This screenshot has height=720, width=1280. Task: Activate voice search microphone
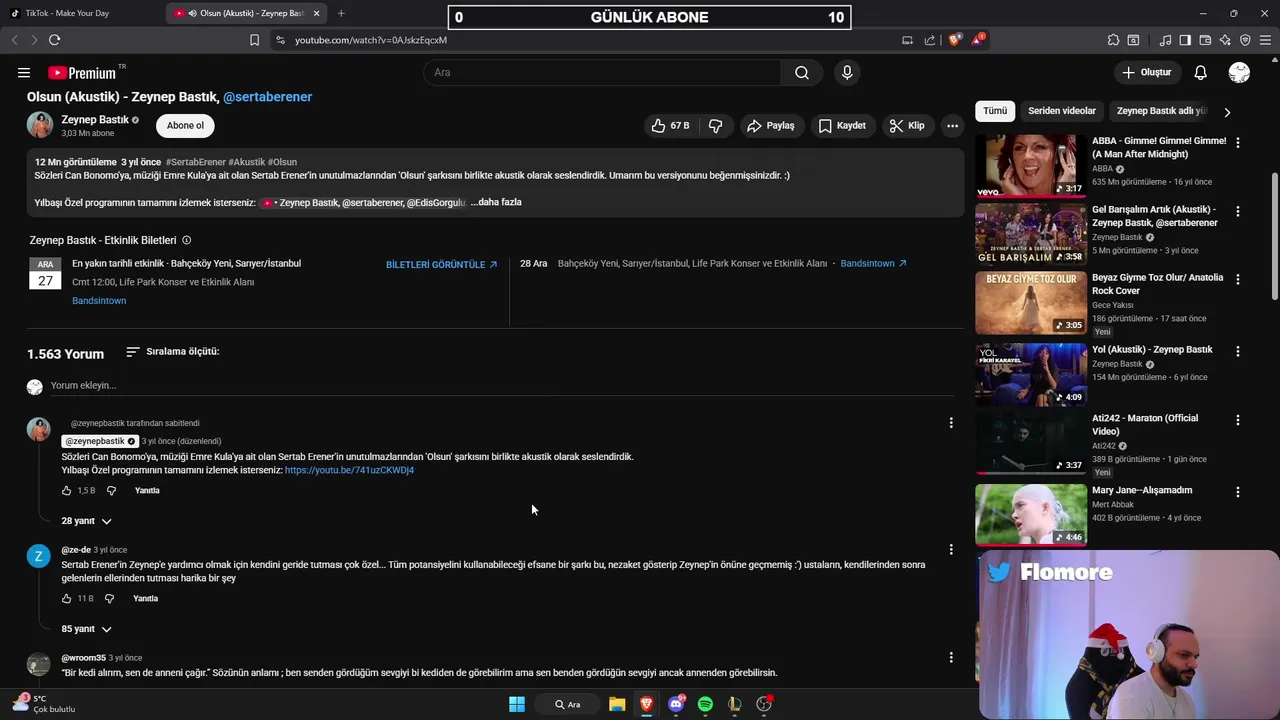847,72
